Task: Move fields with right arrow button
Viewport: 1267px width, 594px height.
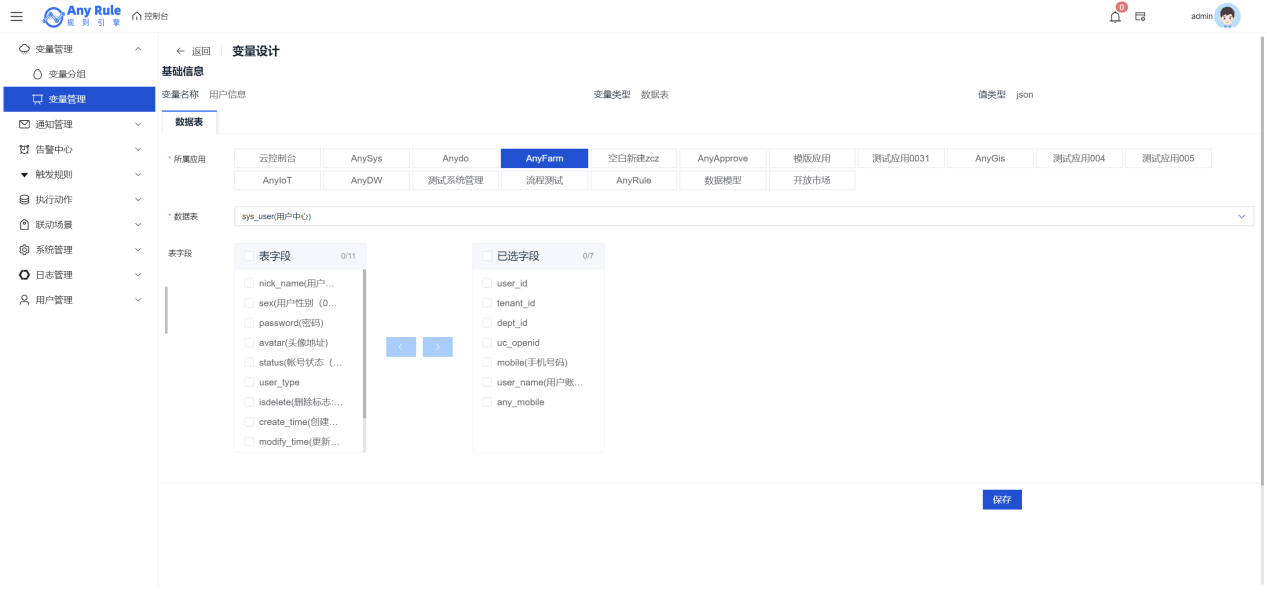Action: click(x=438, y=347)
